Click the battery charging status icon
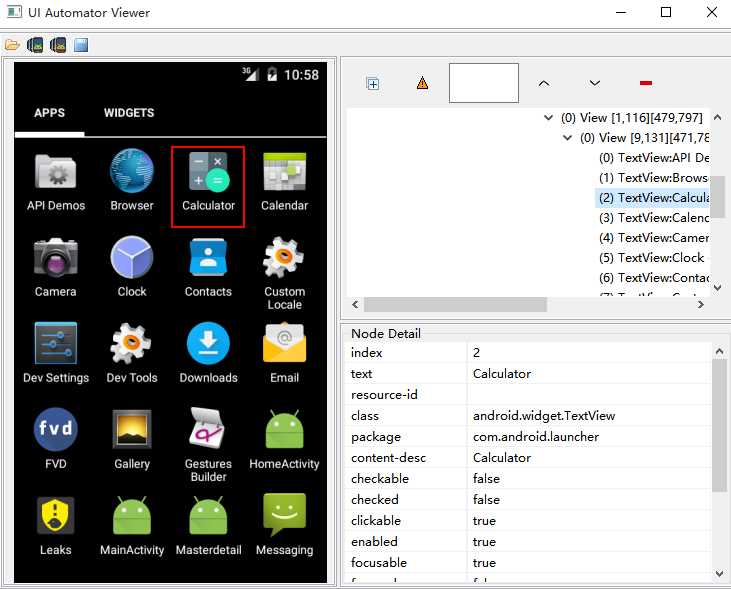The height and width of the screenshot is (589, 731). 272,74
